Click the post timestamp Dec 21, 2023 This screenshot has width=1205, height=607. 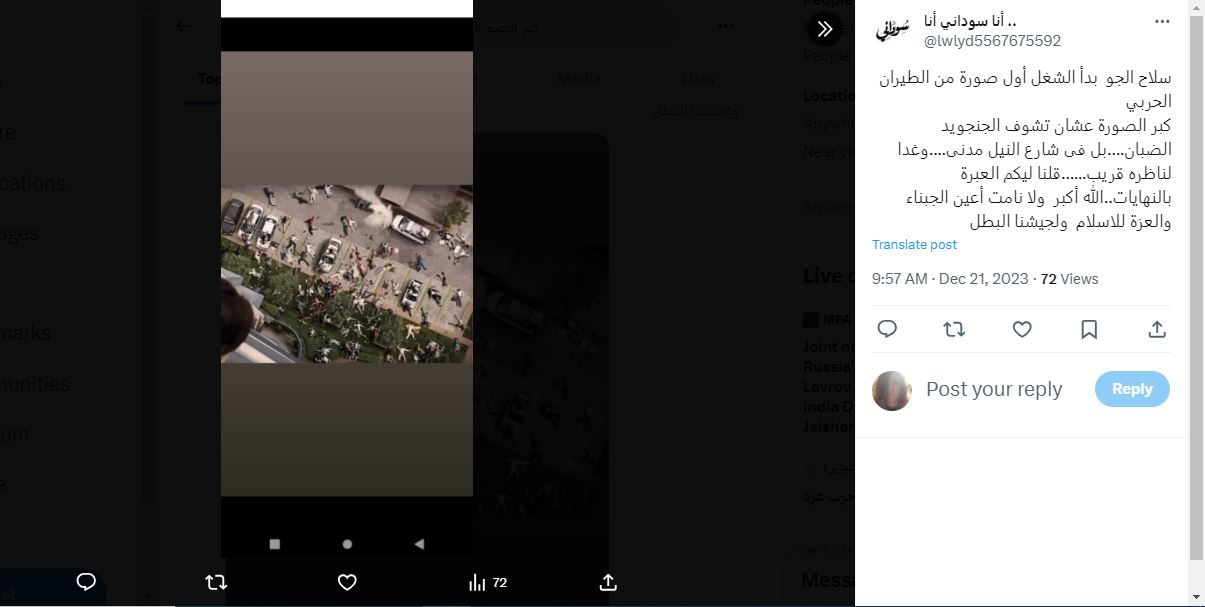[x=950, y=279]
